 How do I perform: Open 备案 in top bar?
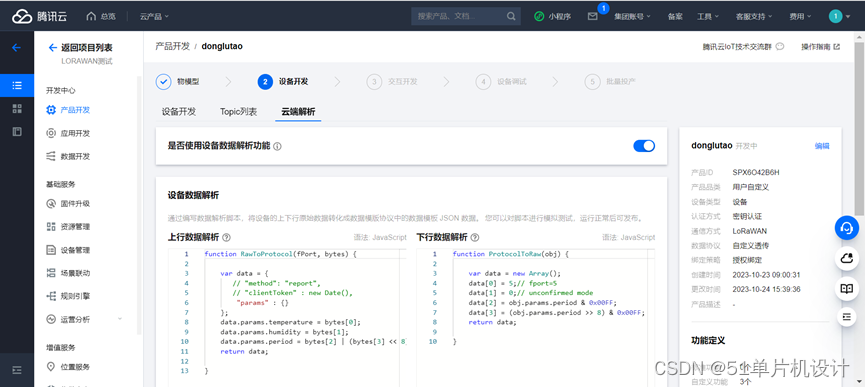click(x=675, y=17)
